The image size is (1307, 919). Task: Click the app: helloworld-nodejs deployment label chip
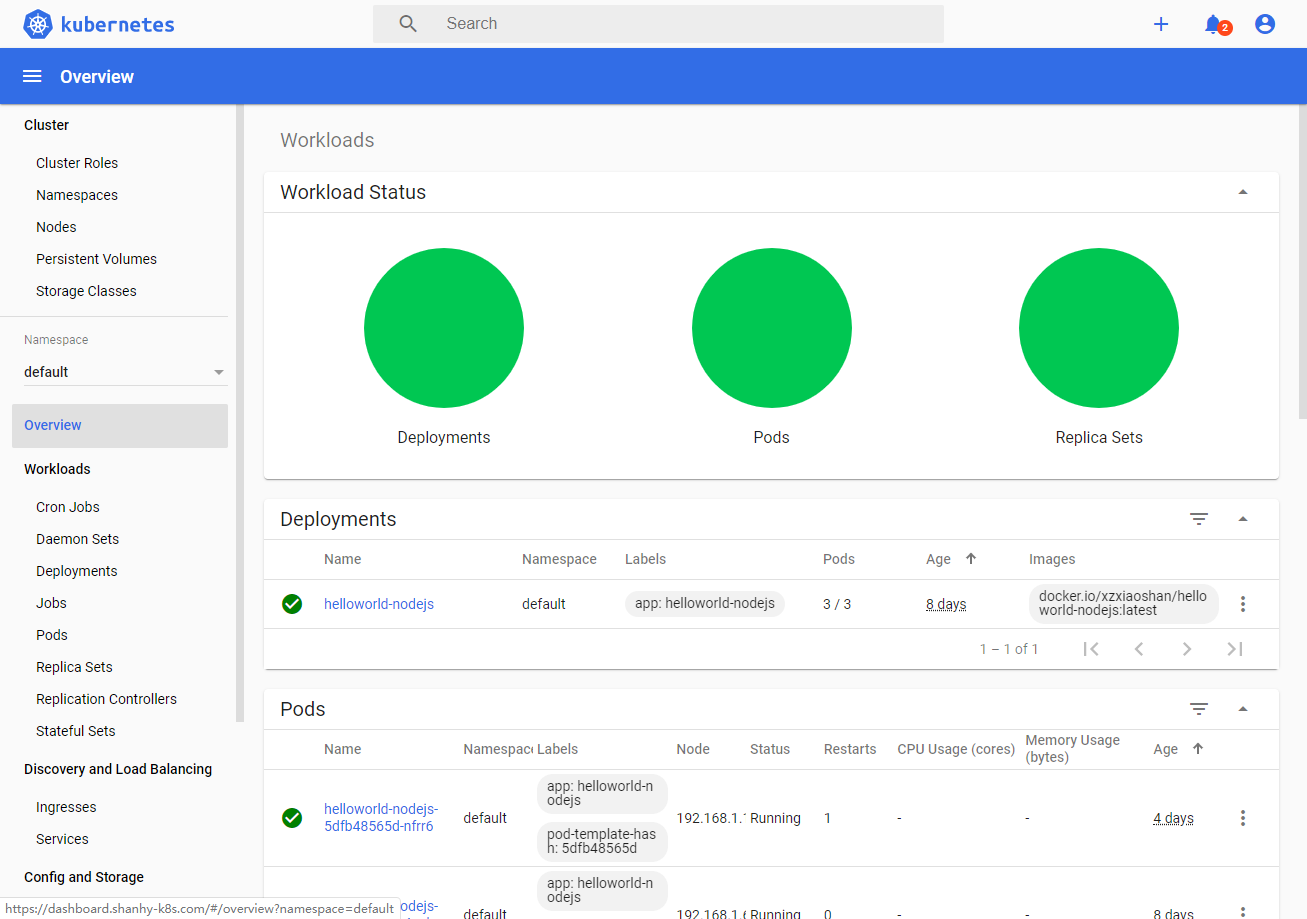705,604
